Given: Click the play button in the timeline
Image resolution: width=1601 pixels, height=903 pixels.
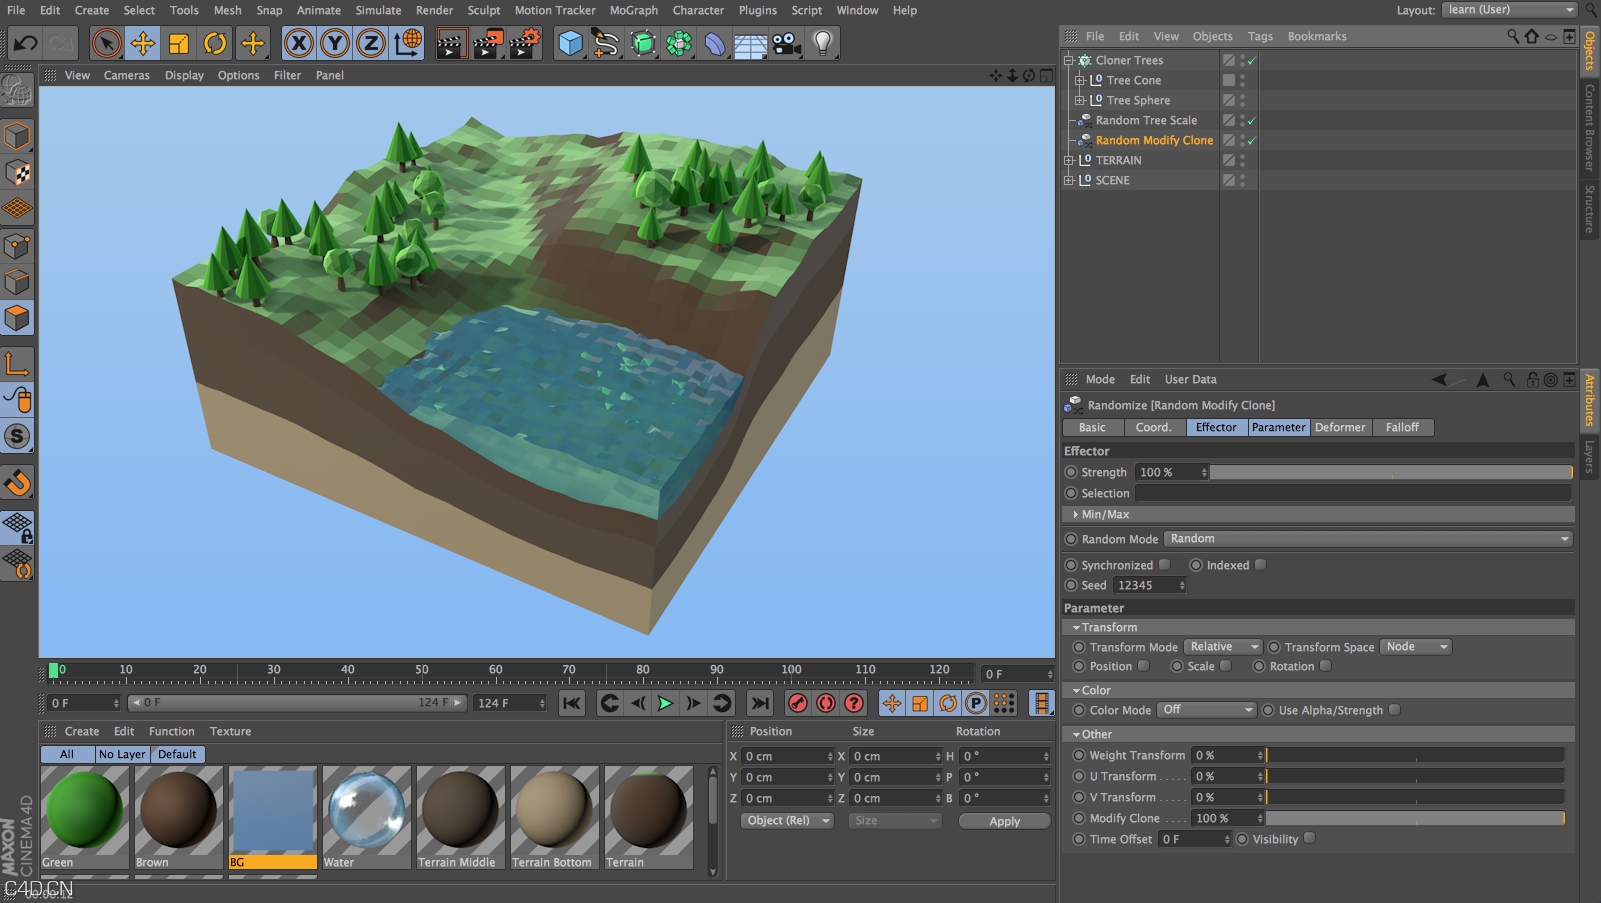Looking at the screenshot, I should [665, 703].
